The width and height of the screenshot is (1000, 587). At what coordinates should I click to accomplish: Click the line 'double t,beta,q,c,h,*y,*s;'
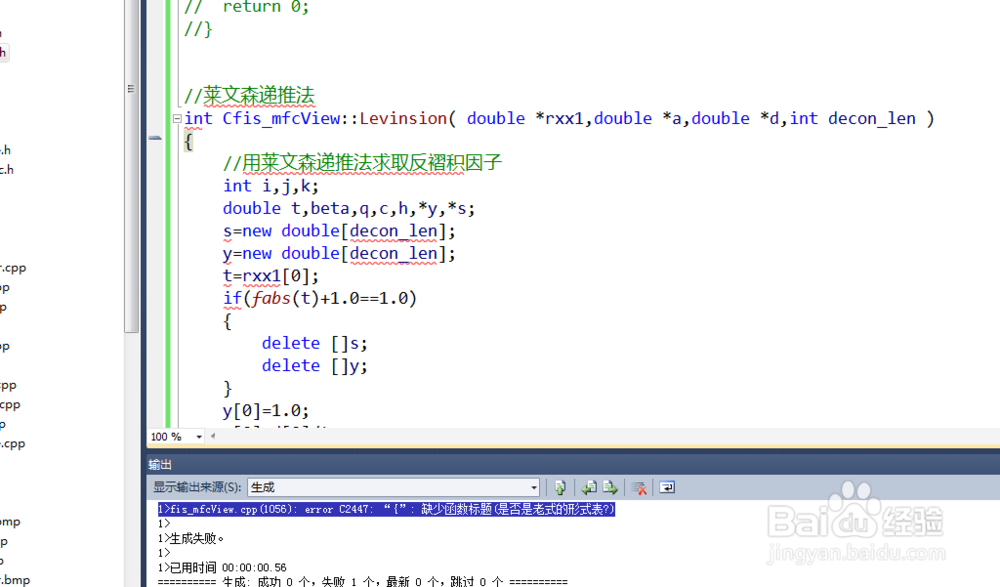349,209
